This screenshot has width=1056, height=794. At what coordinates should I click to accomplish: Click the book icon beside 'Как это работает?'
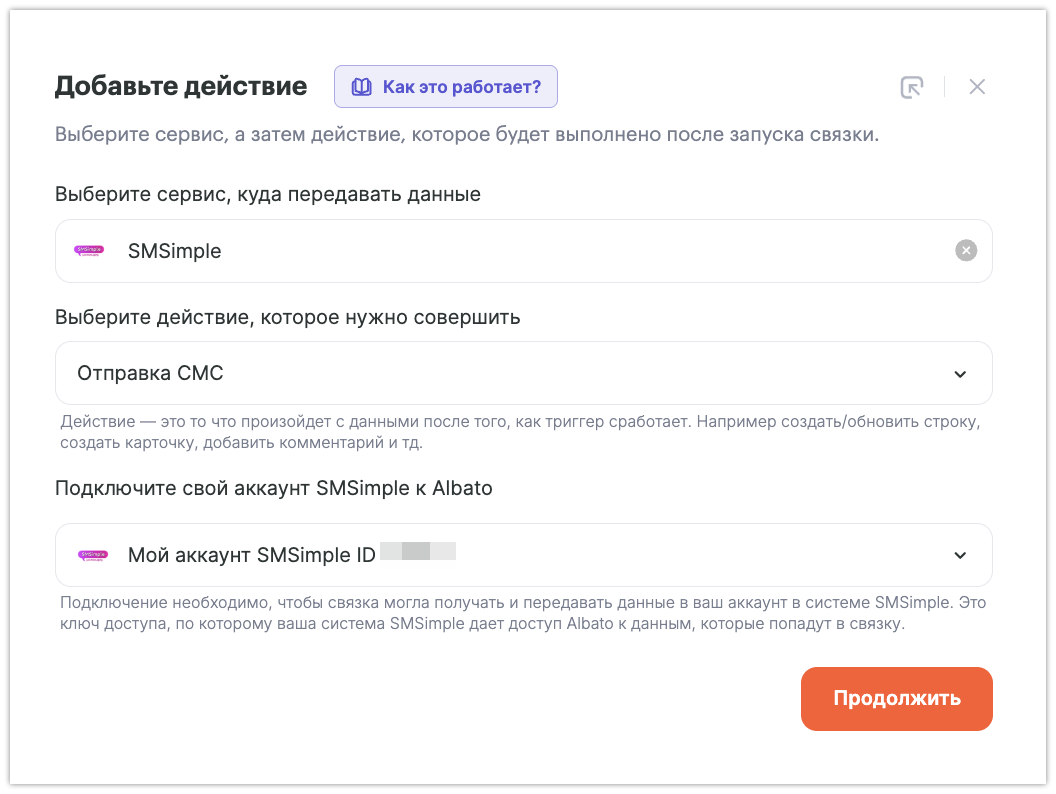point(362,87)
